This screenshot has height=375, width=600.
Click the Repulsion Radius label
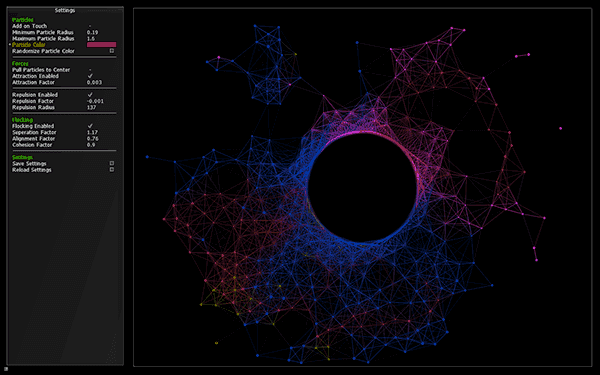click(x=33, y=108)
